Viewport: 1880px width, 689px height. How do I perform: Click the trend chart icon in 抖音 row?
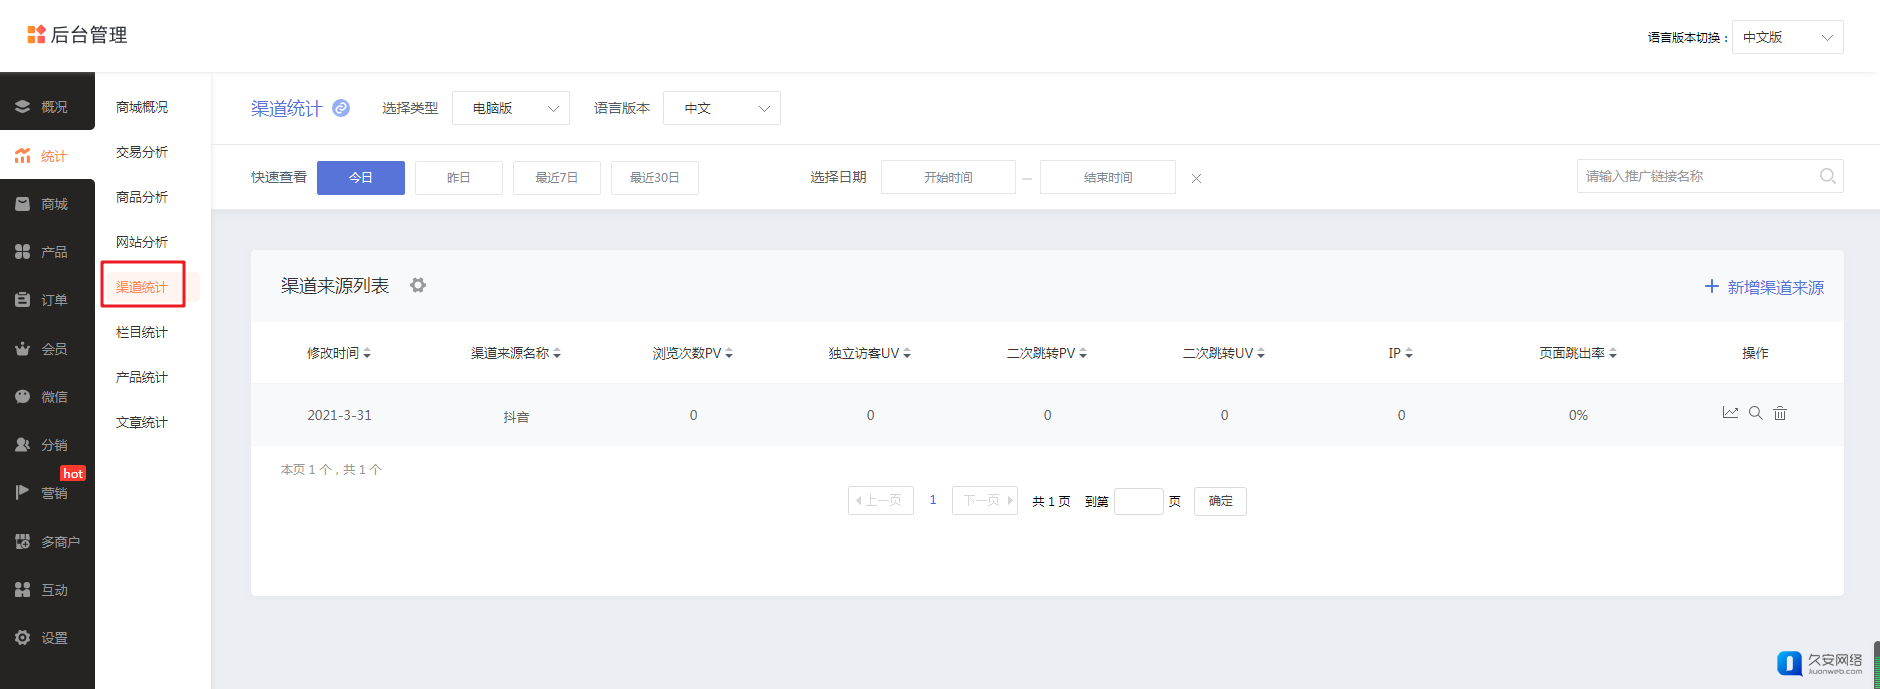(1730, 413)
